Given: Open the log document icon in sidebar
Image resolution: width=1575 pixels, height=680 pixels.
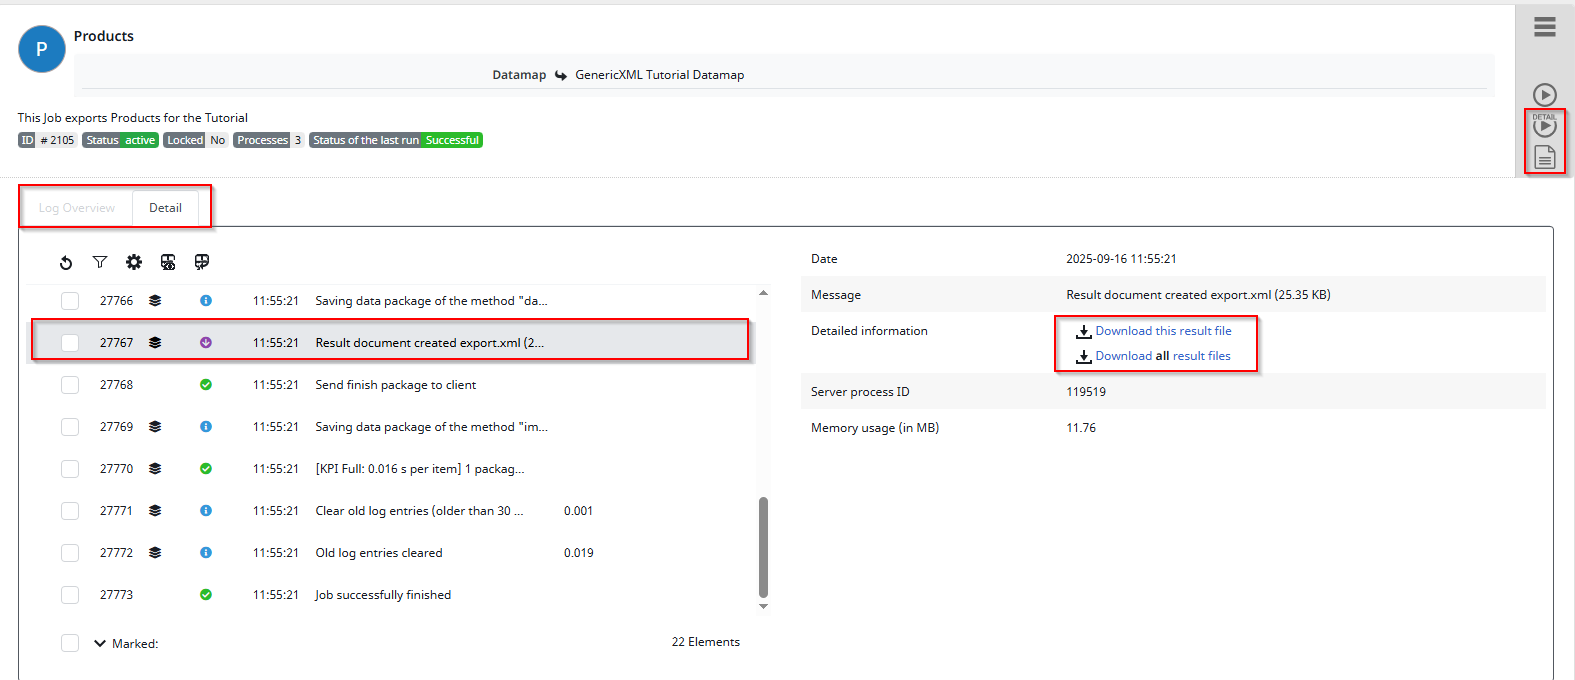Looking at the screenshot, I should [x=1545, y=157].
